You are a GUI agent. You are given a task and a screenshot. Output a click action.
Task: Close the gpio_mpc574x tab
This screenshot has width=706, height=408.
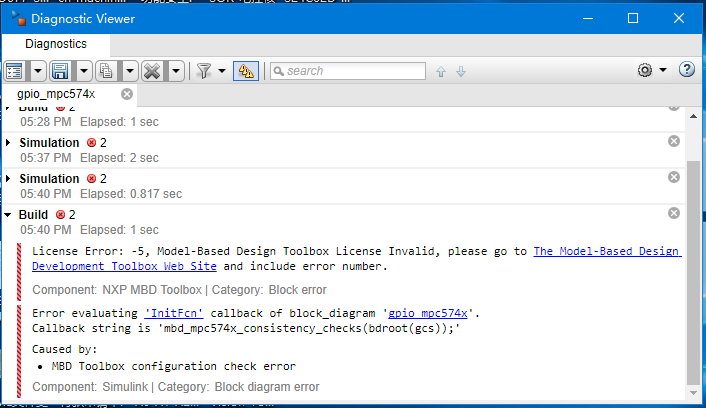click(x=127, y=94)
